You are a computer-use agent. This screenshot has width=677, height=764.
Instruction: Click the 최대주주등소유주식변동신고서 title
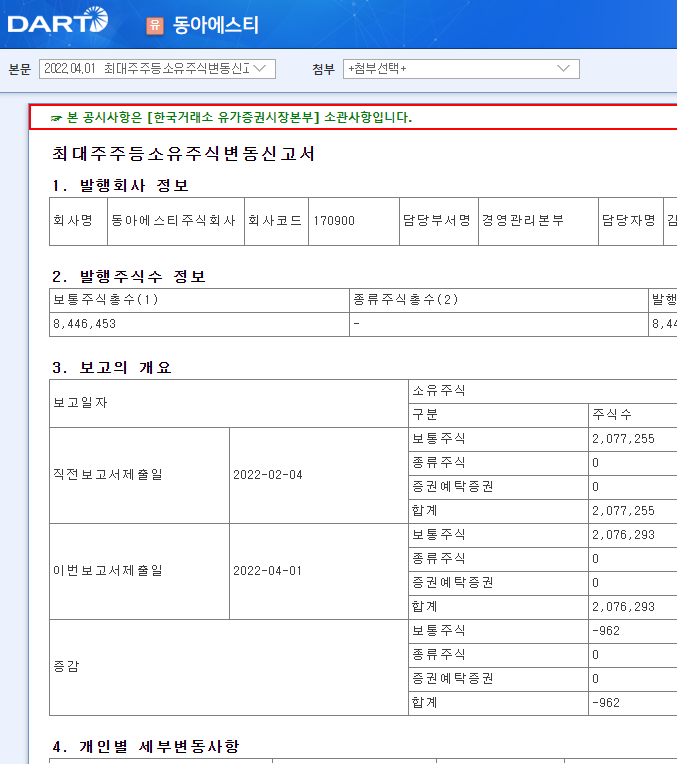pyautogui.click(x=183, y=154)
